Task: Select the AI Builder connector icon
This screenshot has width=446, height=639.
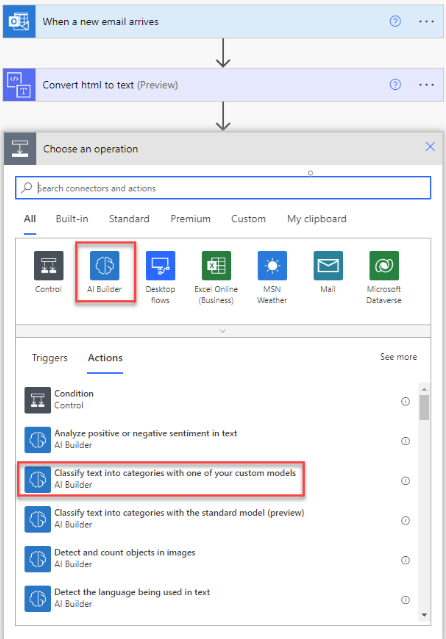Action: 105,265
